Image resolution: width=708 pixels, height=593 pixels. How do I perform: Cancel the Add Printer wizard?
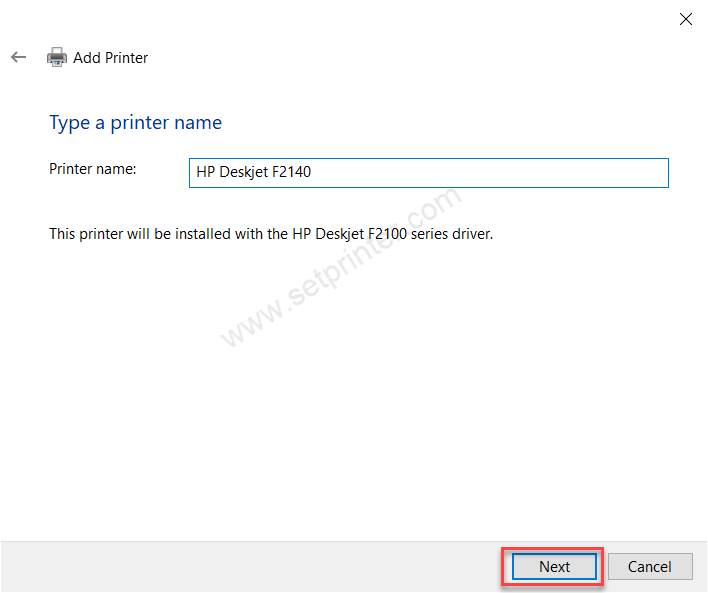pos(650,566)
